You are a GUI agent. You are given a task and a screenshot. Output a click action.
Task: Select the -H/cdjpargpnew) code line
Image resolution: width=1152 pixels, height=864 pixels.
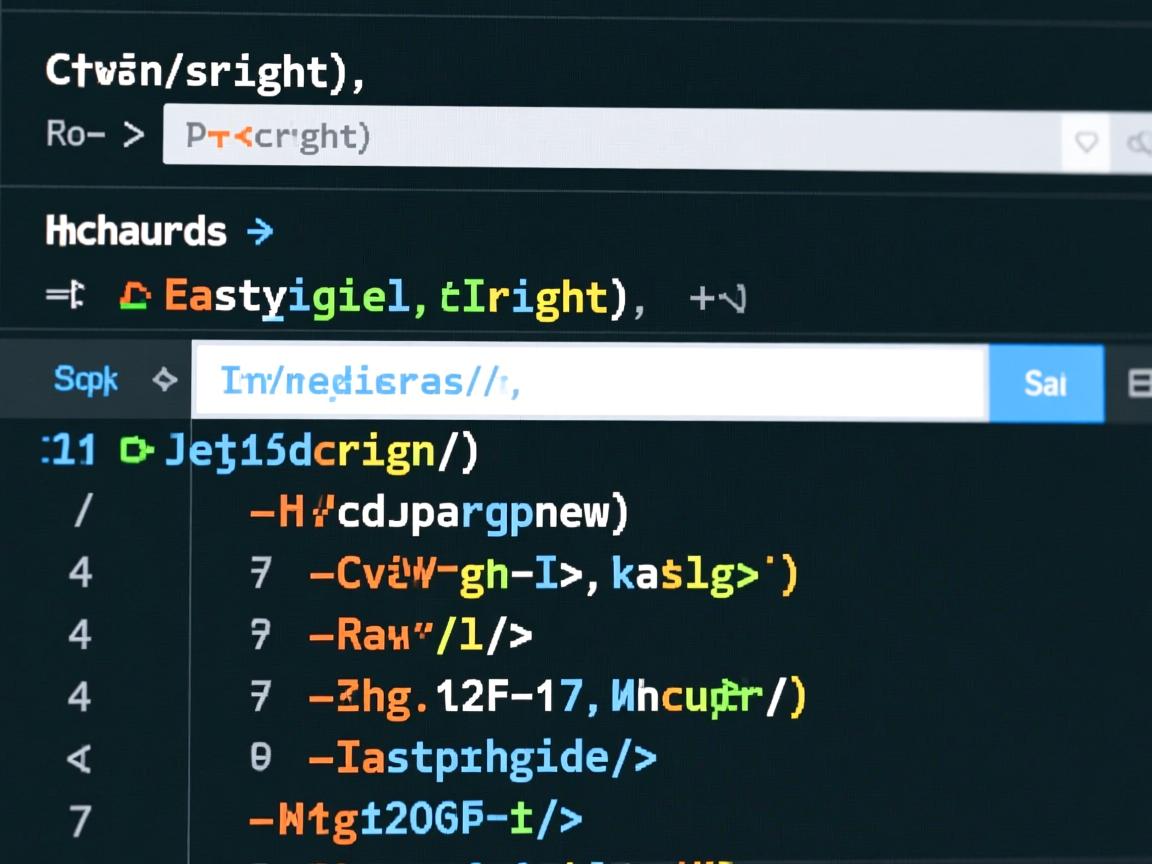tap(438, 512)
